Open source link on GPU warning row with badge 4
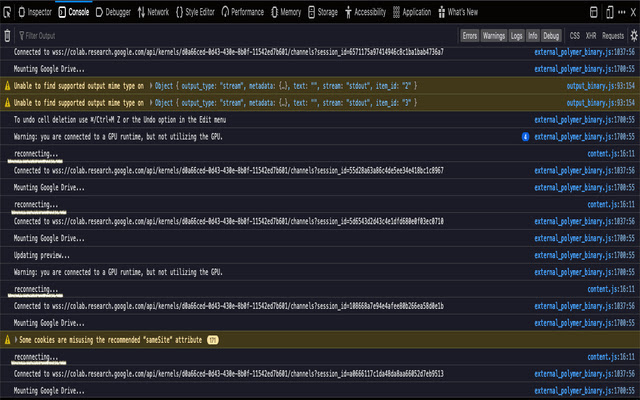Viewport: 640px width, 400px height. click(584, 137)
